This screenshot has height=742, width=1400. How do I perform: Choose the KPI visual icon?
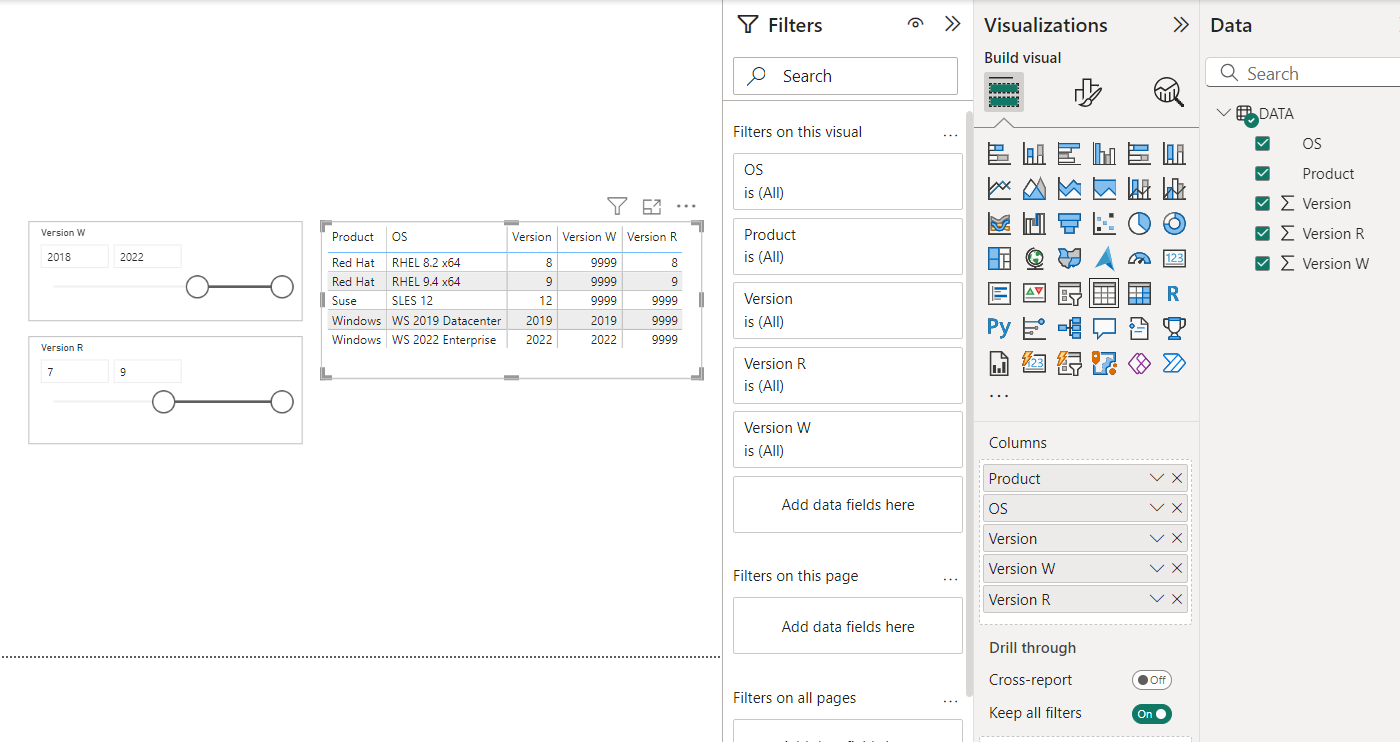(1034, 293)
